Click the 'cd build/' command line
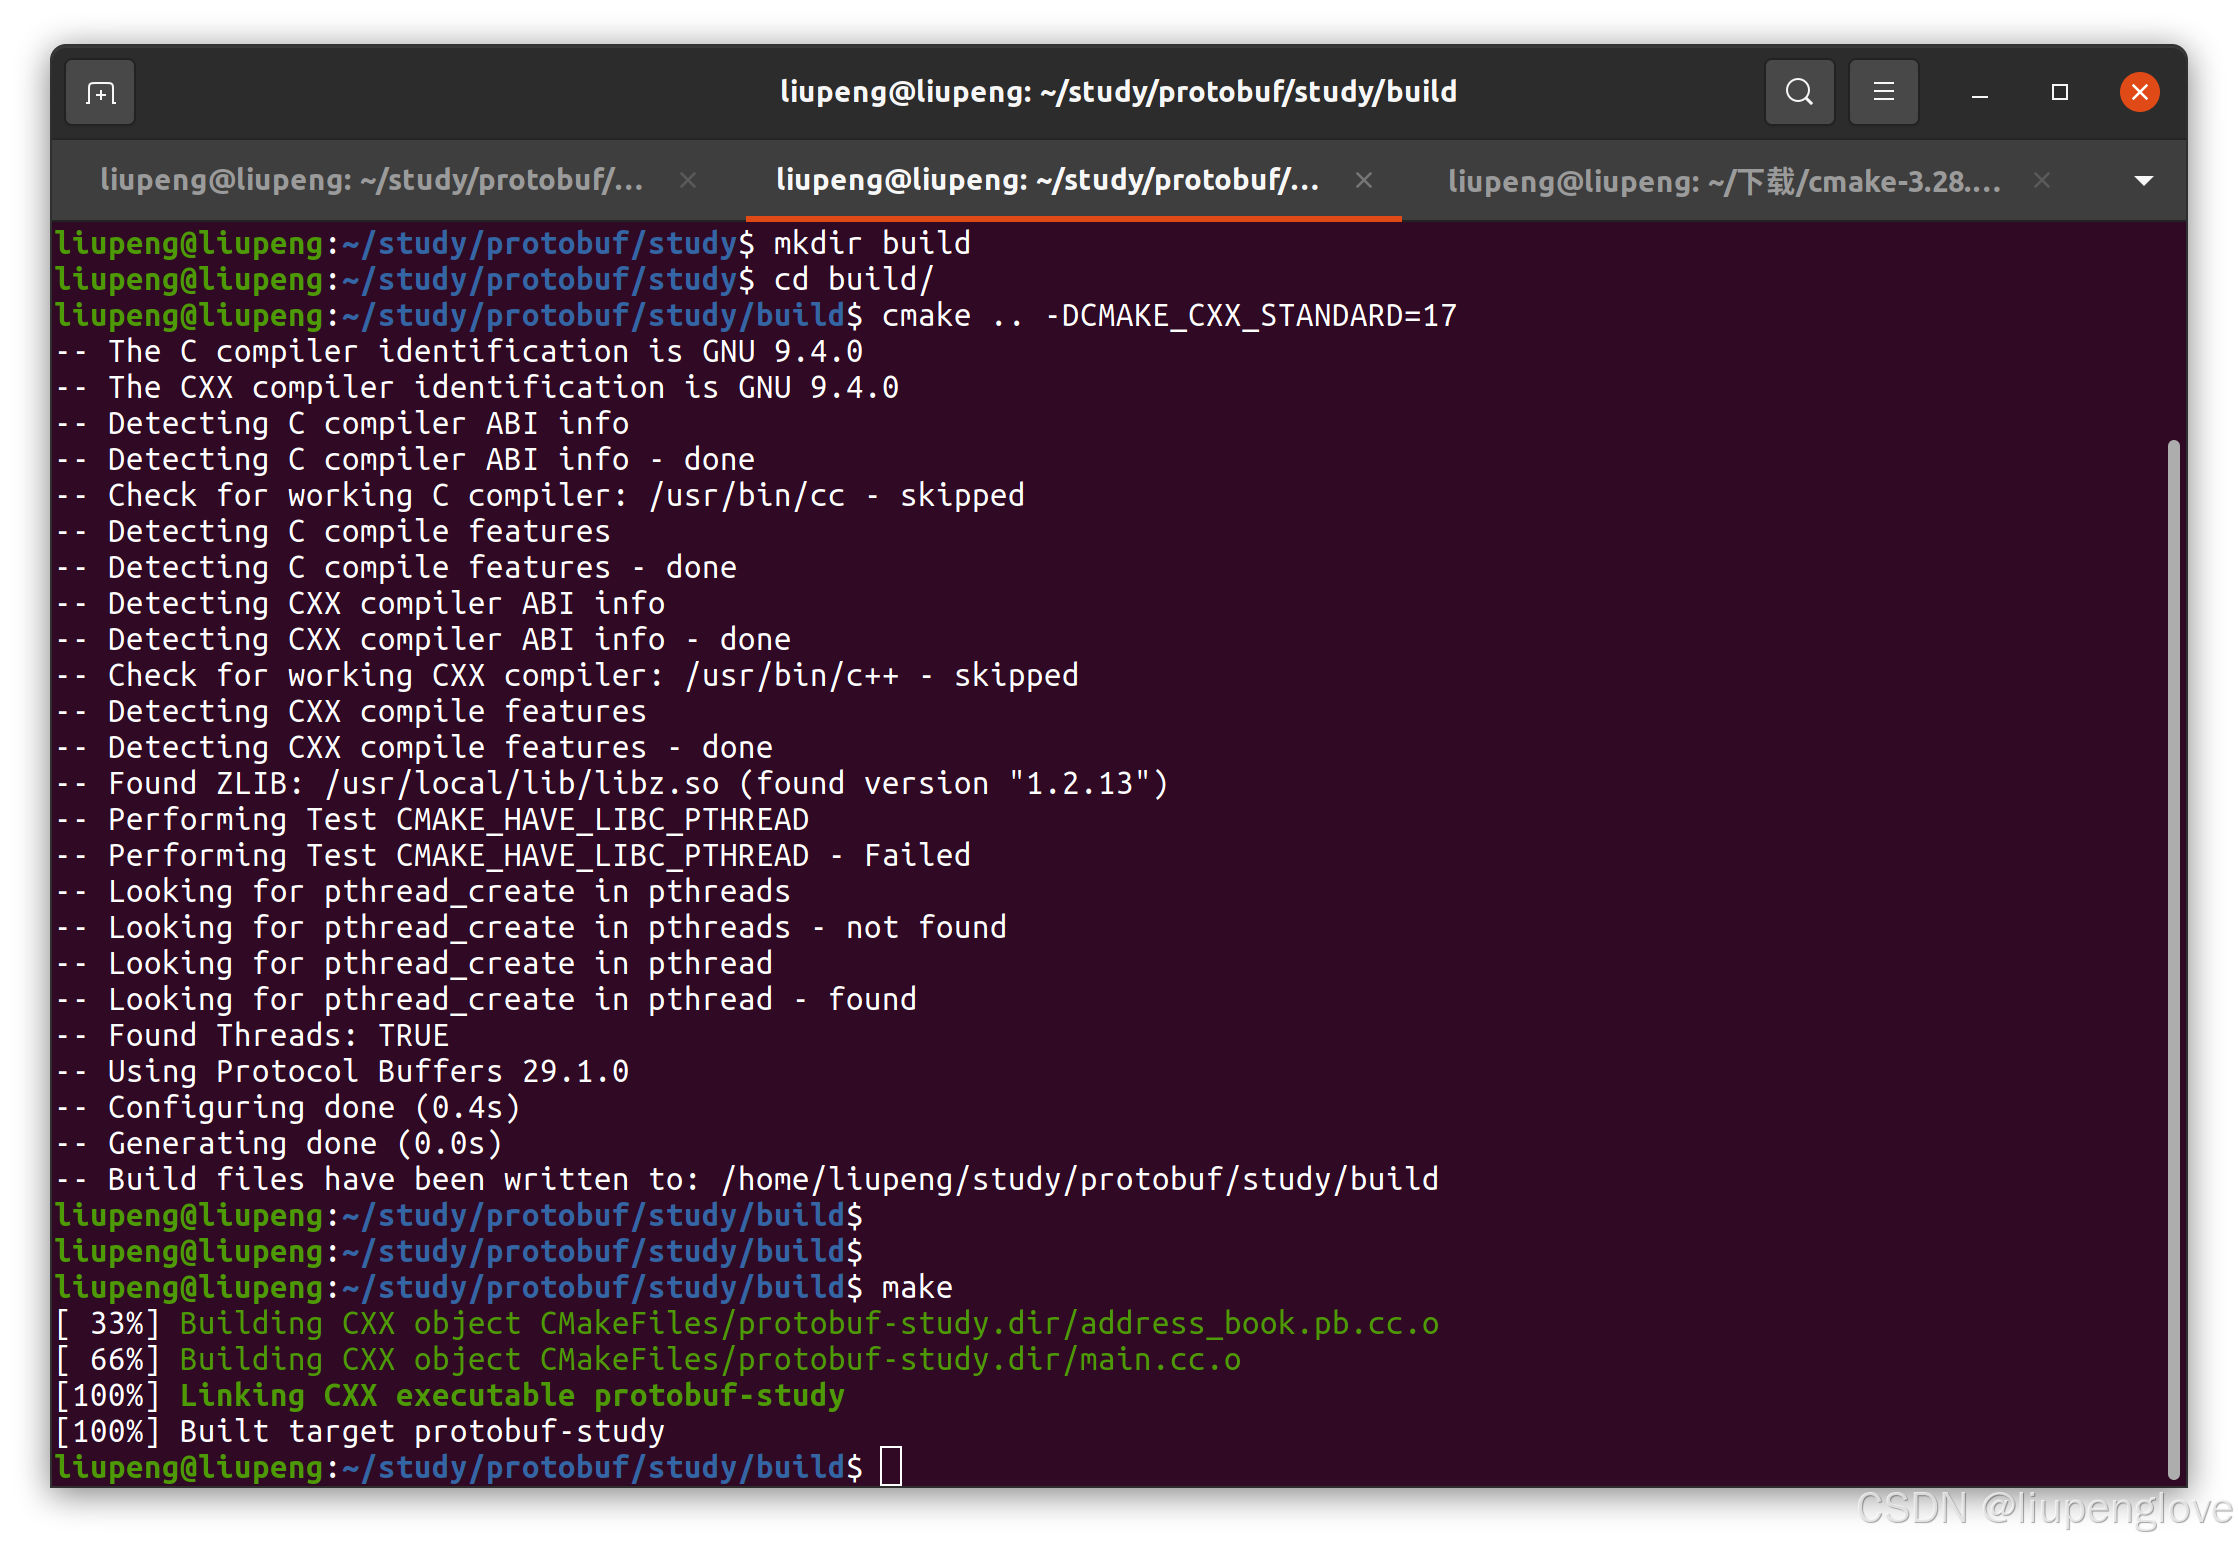The image size is (2238, 1544). (494, 279)
